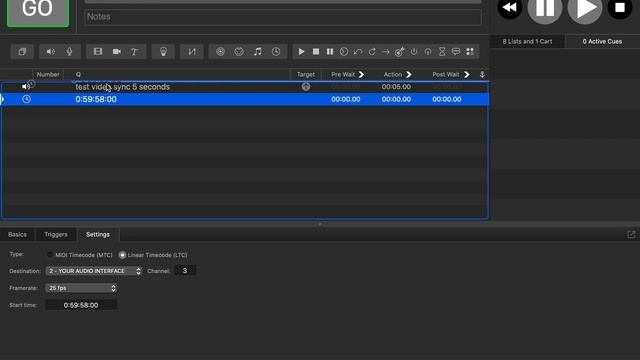Add a Timecode cue (clock icon)
The width and height of the screenshot is (640, 360).
coord(276,52)
